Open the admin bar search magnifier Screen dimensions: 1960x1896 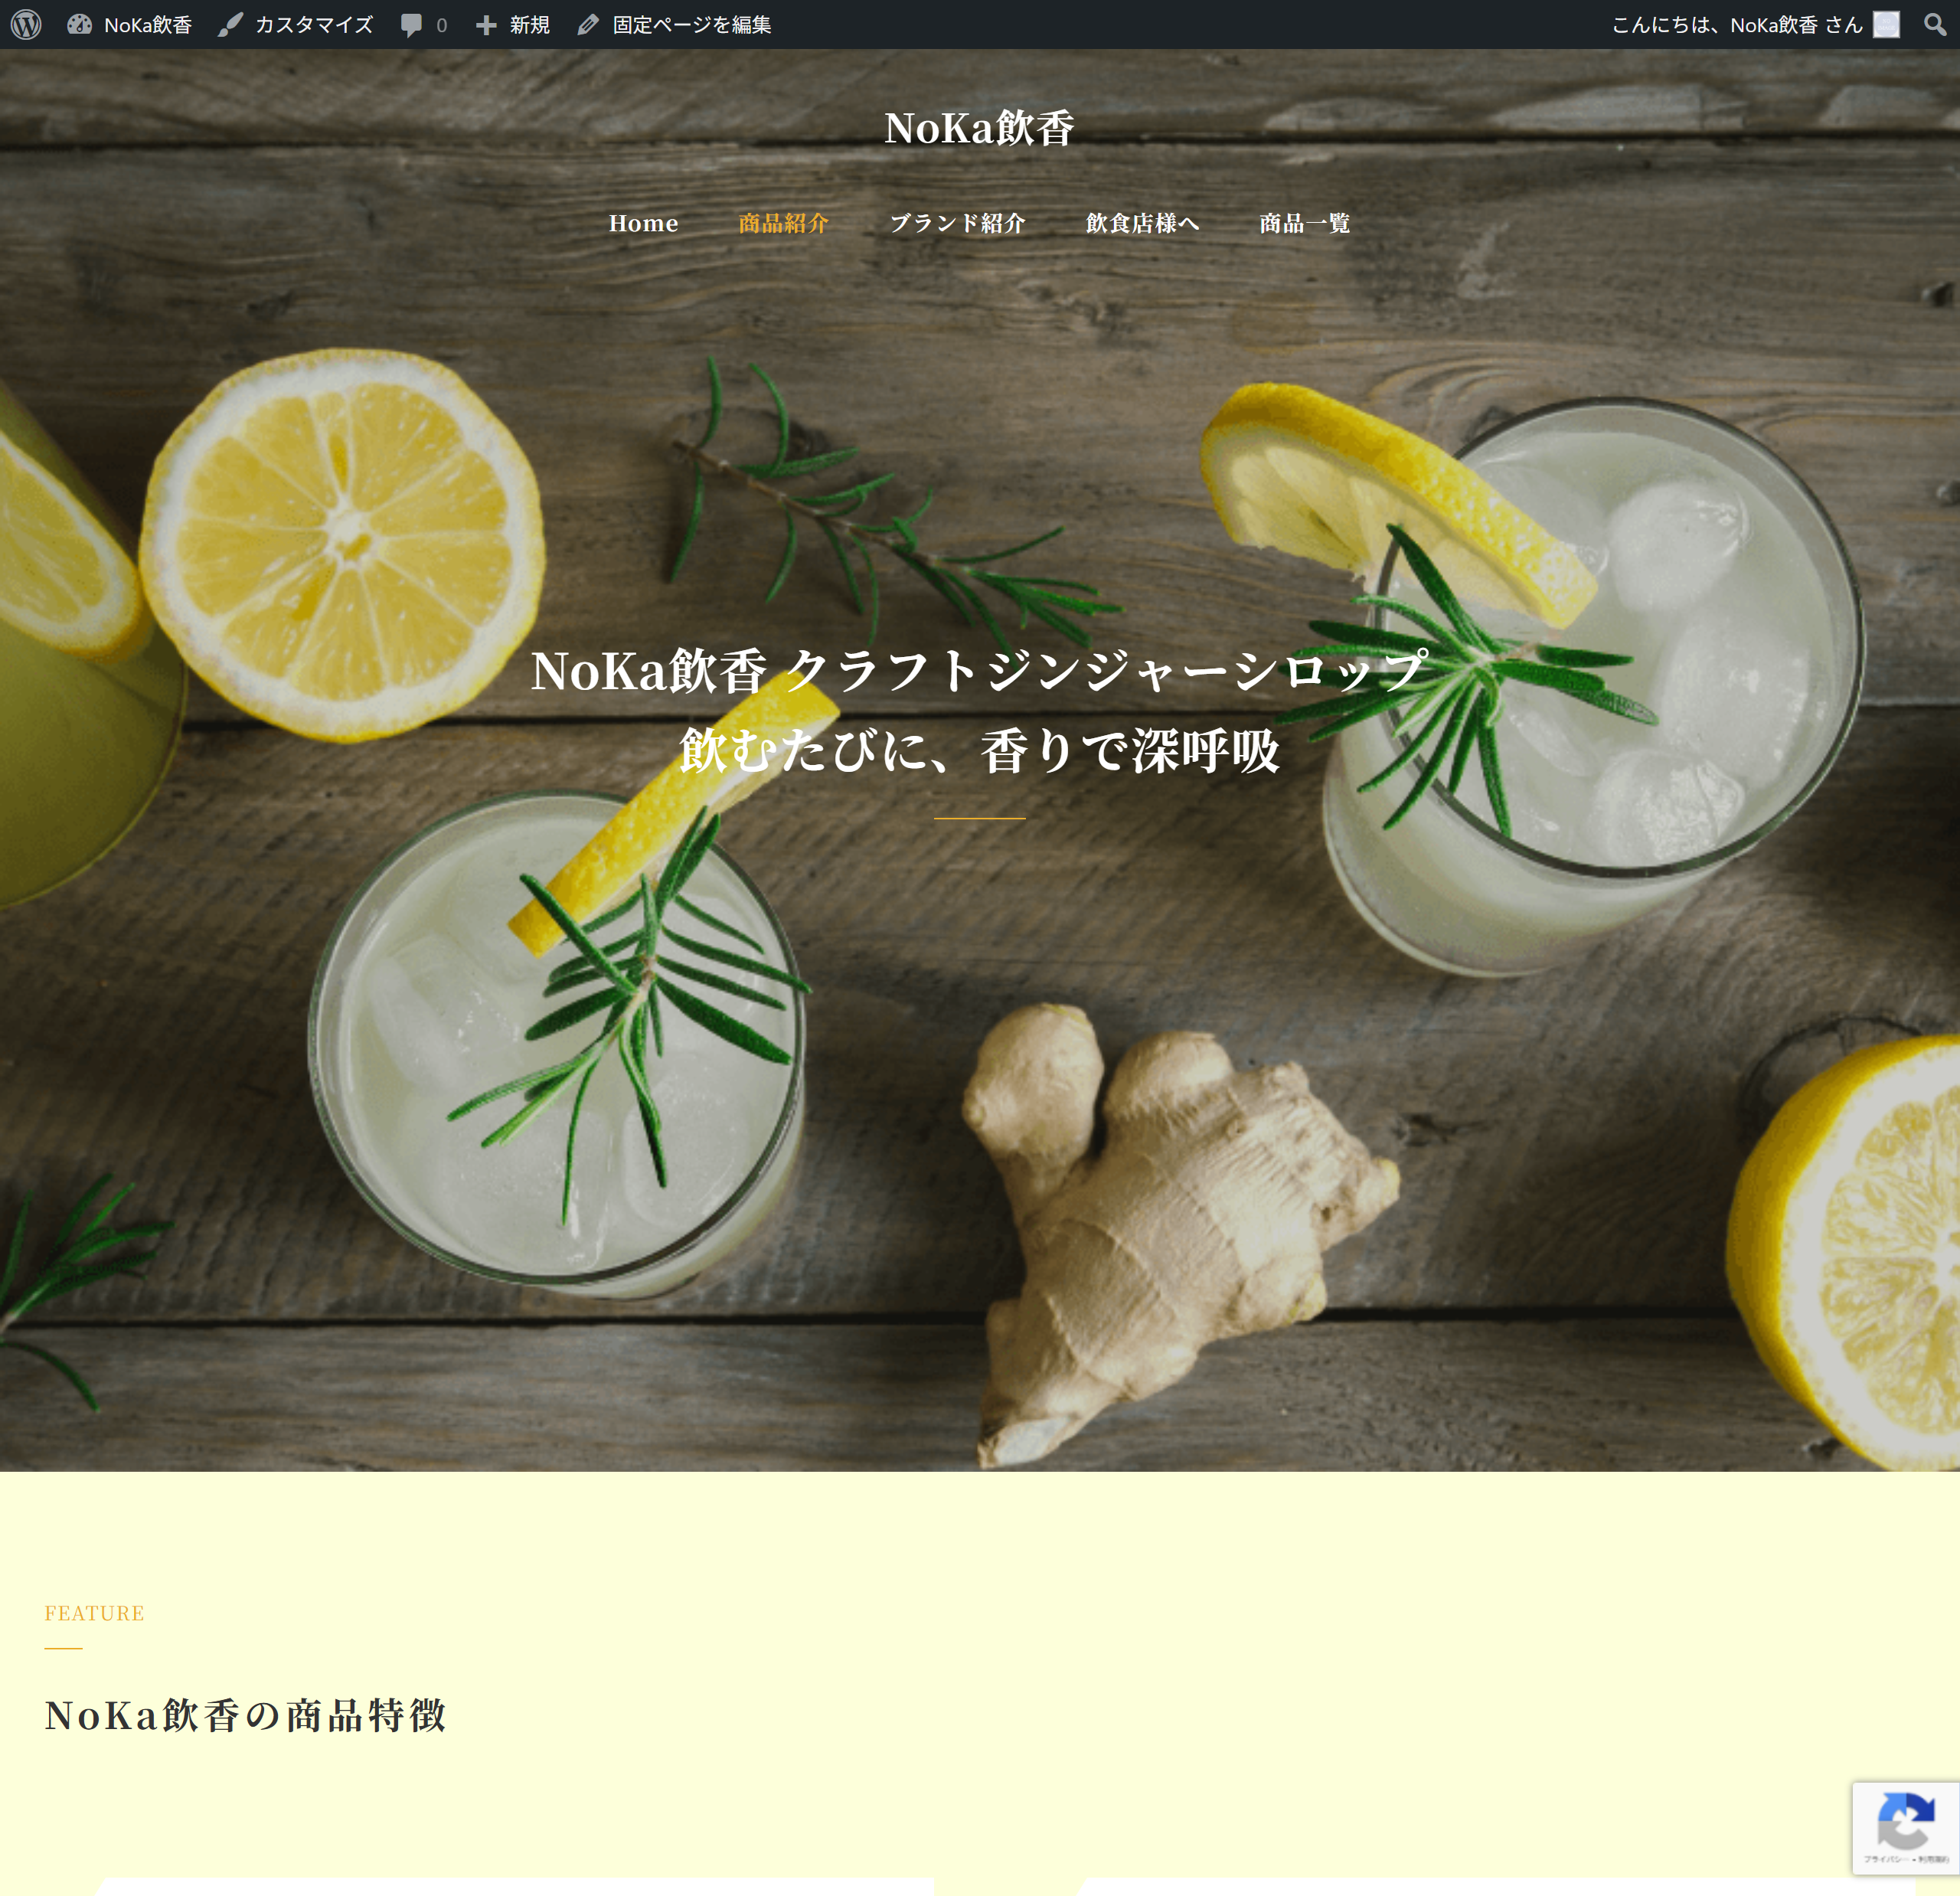(1935, 24)
